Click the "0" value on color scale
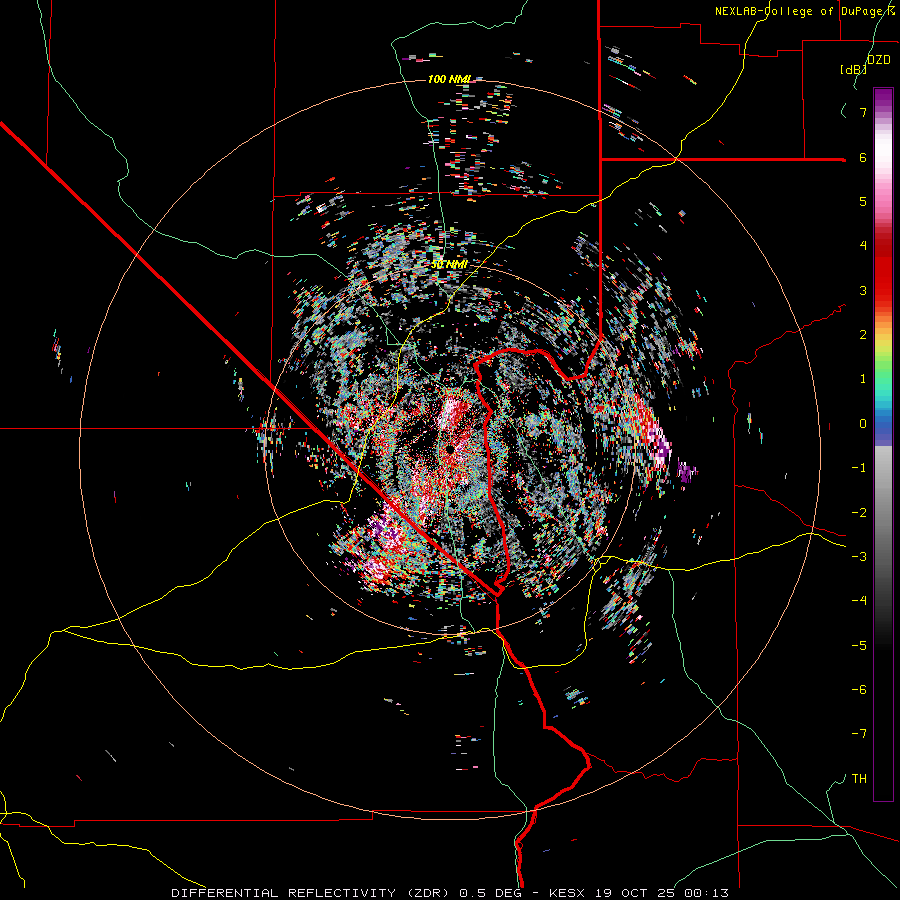This screenshot has height=900, width=900. pos(863,424)
